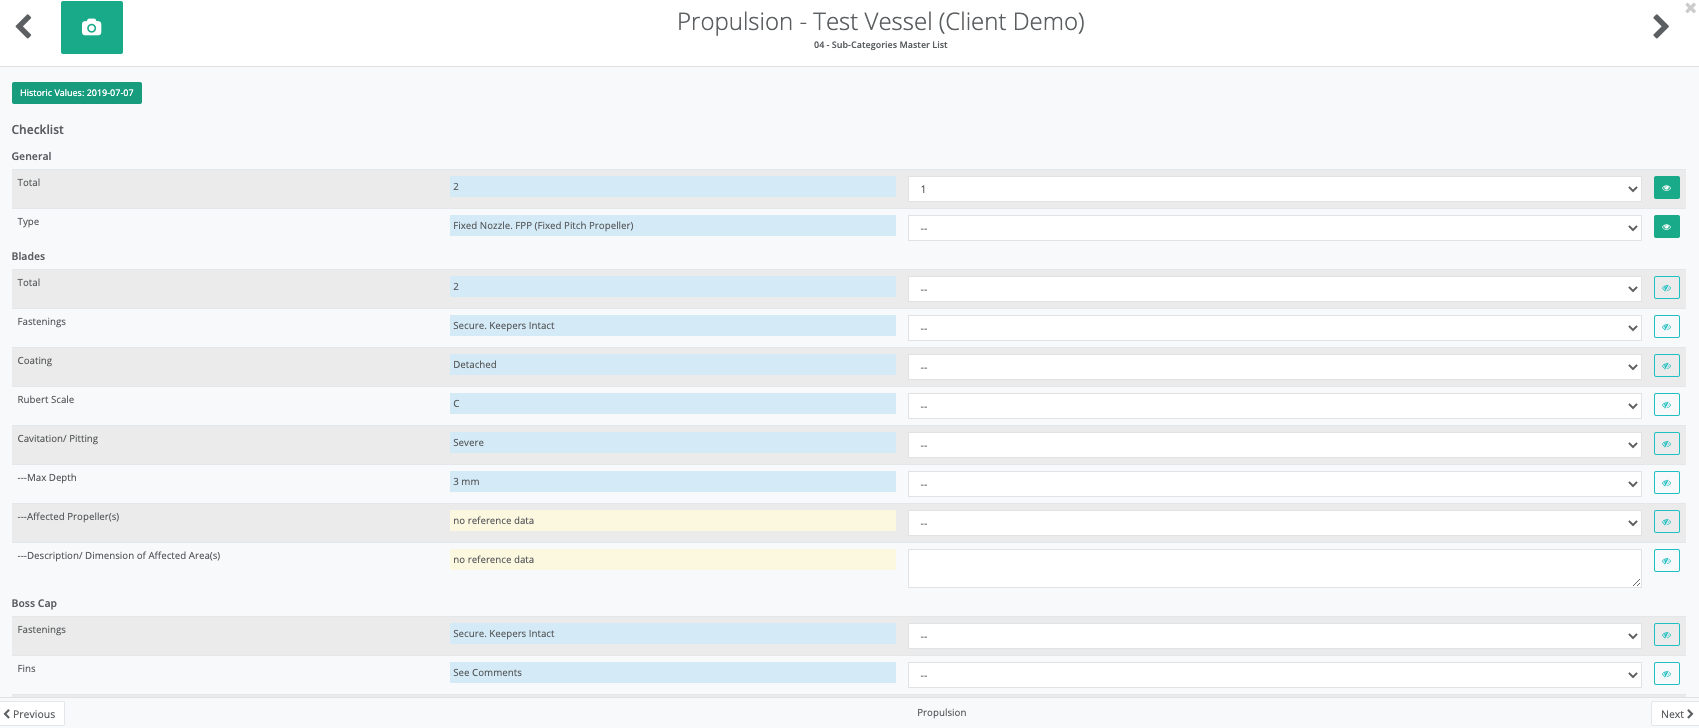
Task: Expand the Blades Fastenings dropdown
Action: [x=1273, y=328]
